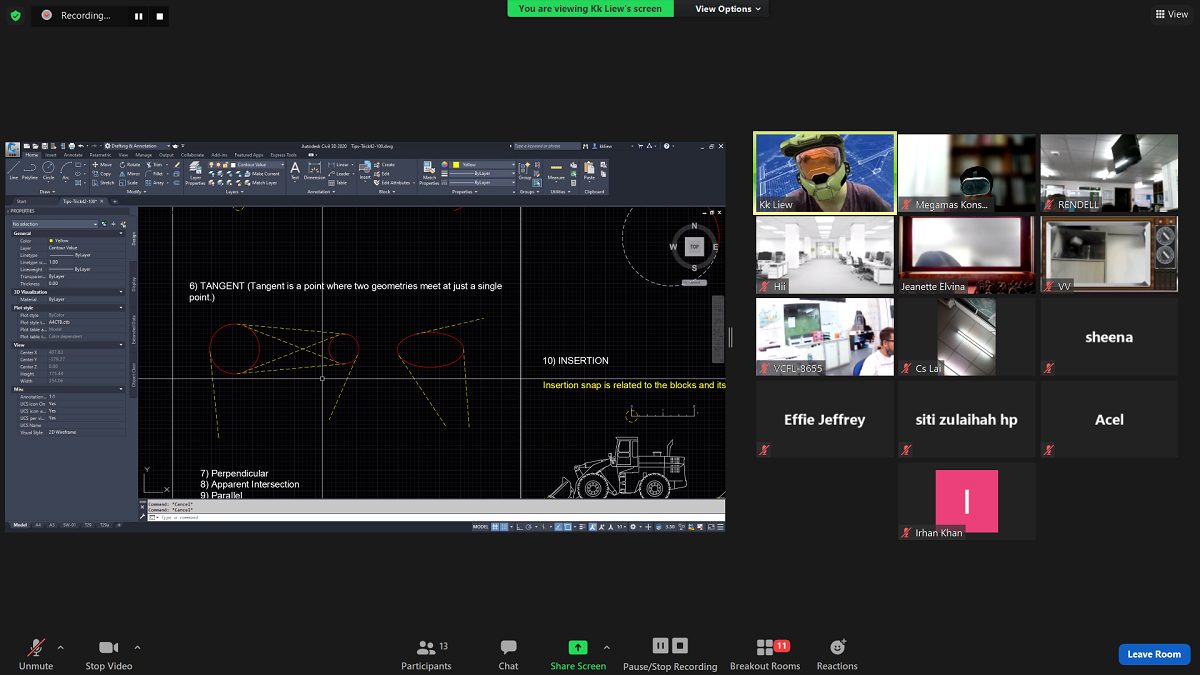Pick the Stretch tool in Modify panel

pos(103,183)
